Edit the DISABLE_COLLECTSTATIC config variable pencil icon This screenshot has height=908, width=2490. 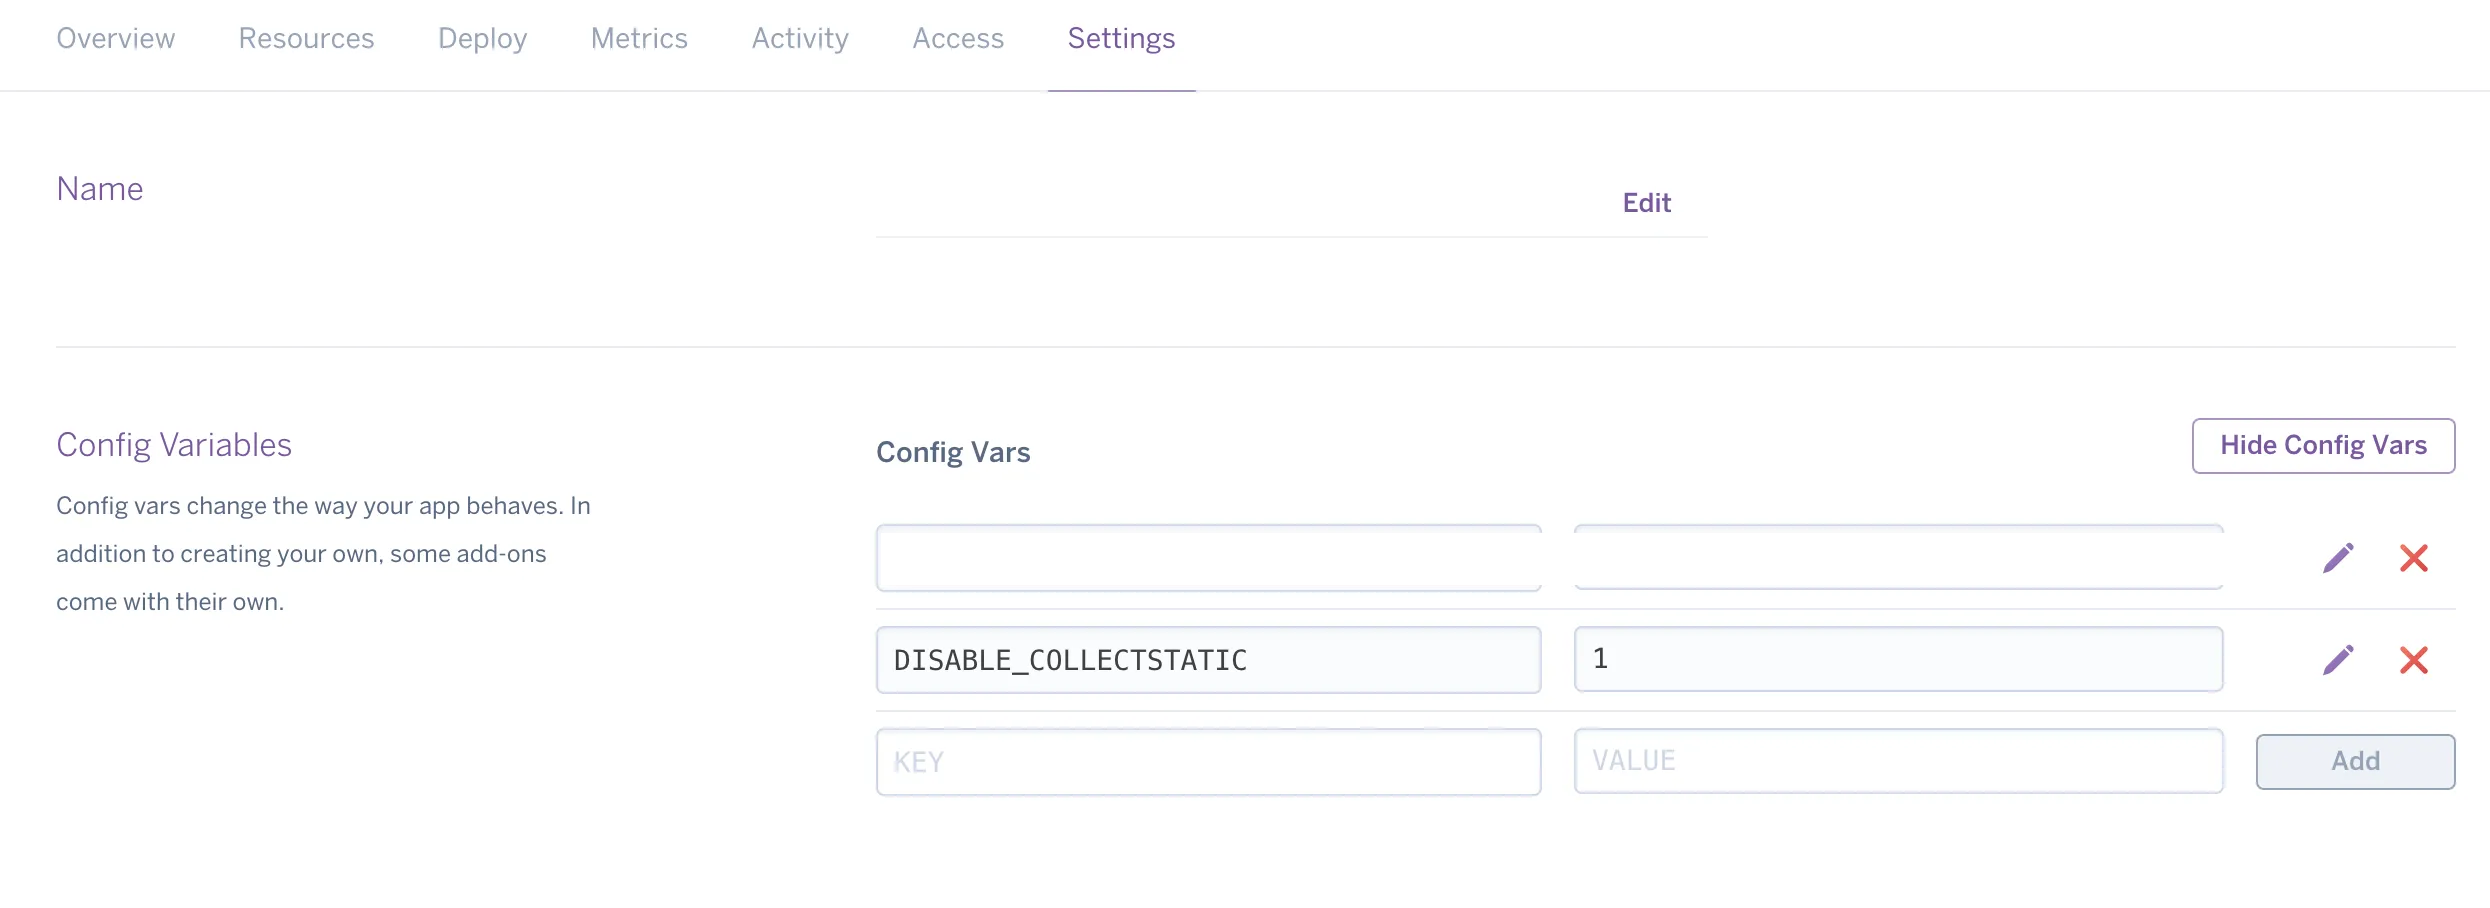(x=2338, y=660)
